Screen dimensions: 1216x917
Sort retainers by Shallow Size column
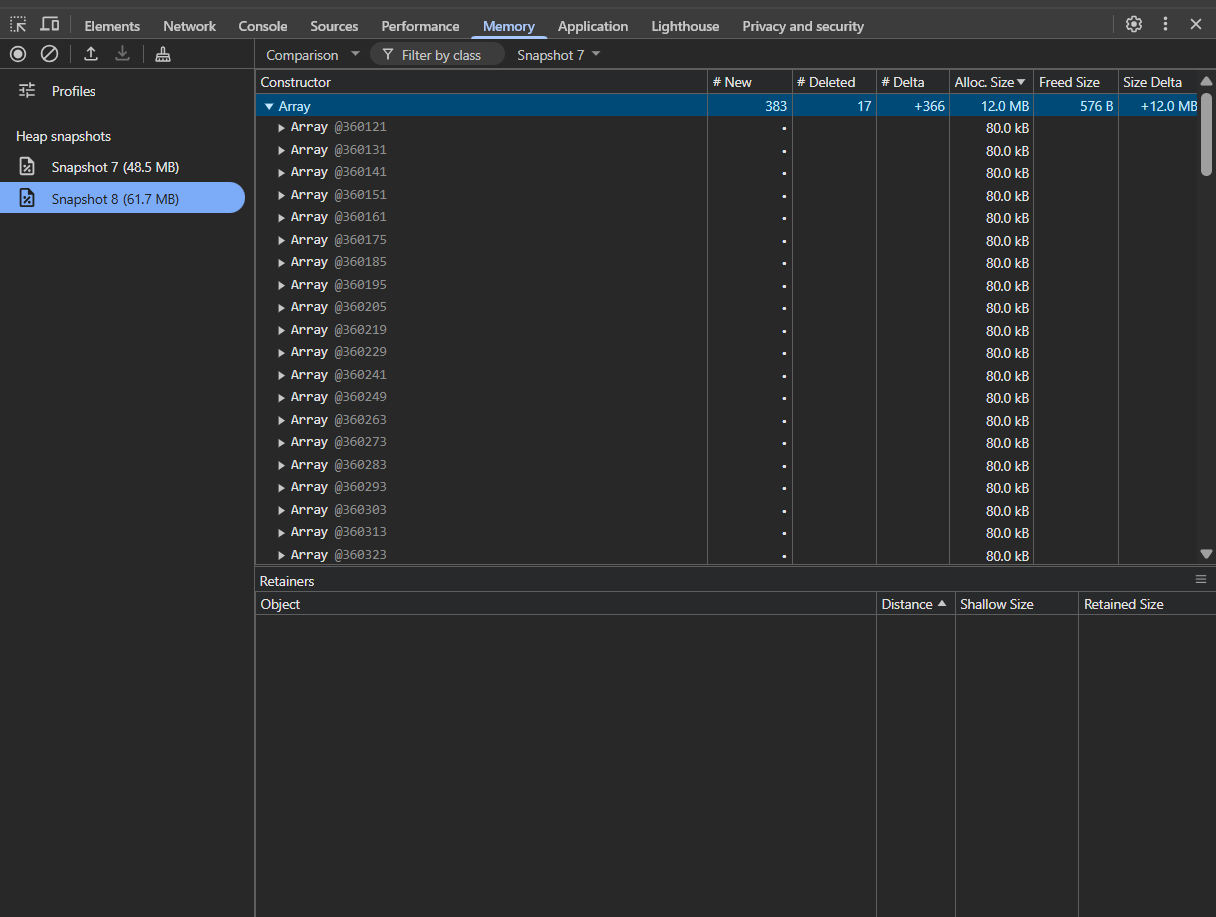coord(1017,604)
